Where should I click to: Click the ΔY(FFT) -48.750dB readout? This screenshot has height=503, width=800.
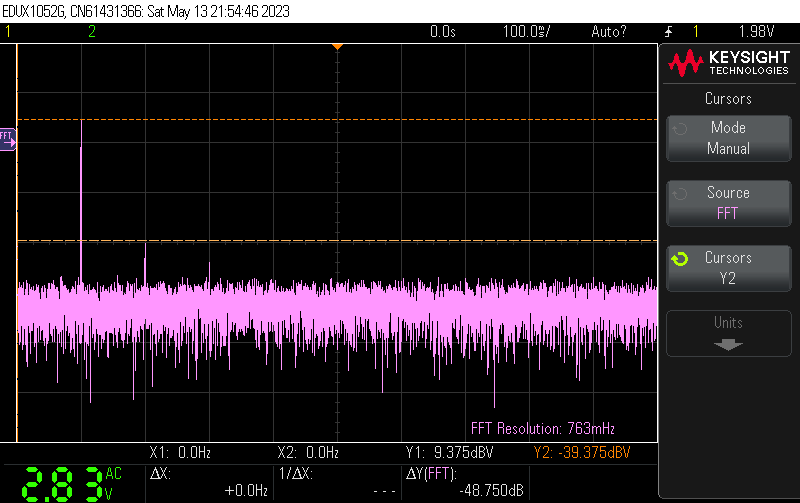point(465,482)
